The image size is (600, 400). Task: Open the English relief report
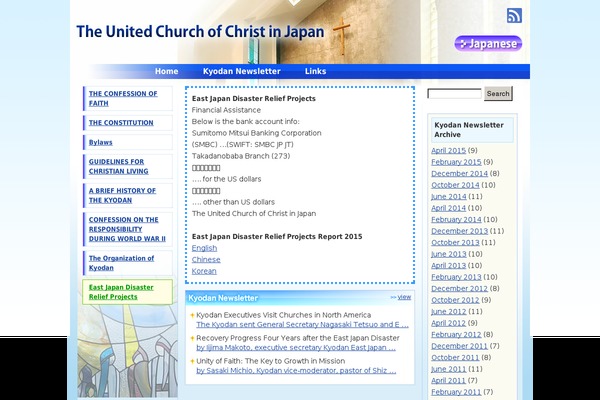coord(204,248)
